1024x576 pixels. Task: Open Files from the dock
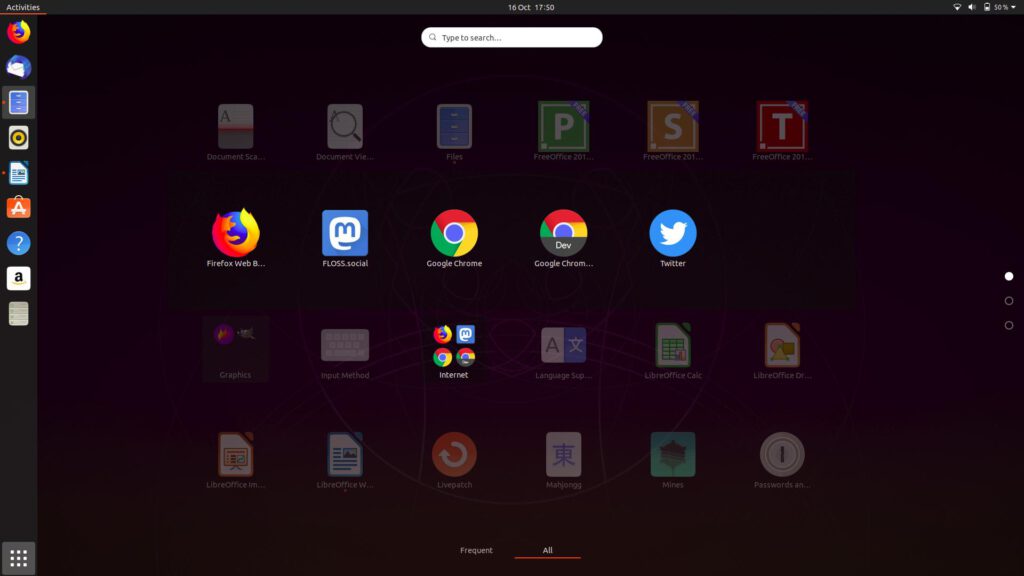click(18, 103)
